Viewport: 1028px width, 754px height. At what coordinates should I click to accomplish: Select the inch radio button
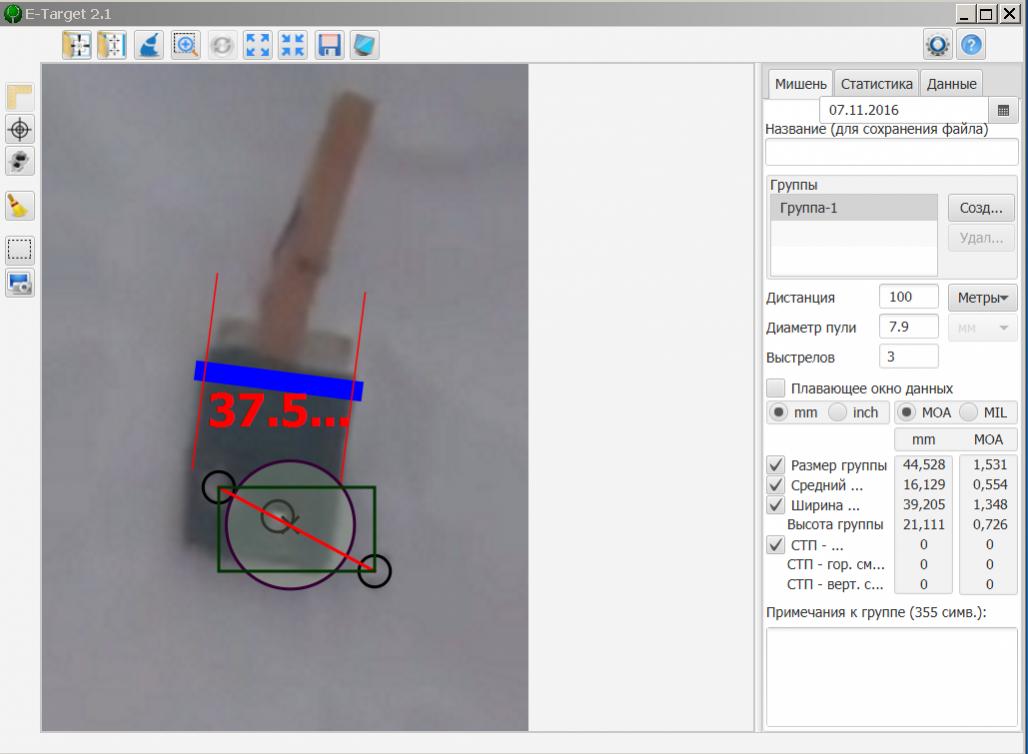pyautogui.click(x=838, y=412)
